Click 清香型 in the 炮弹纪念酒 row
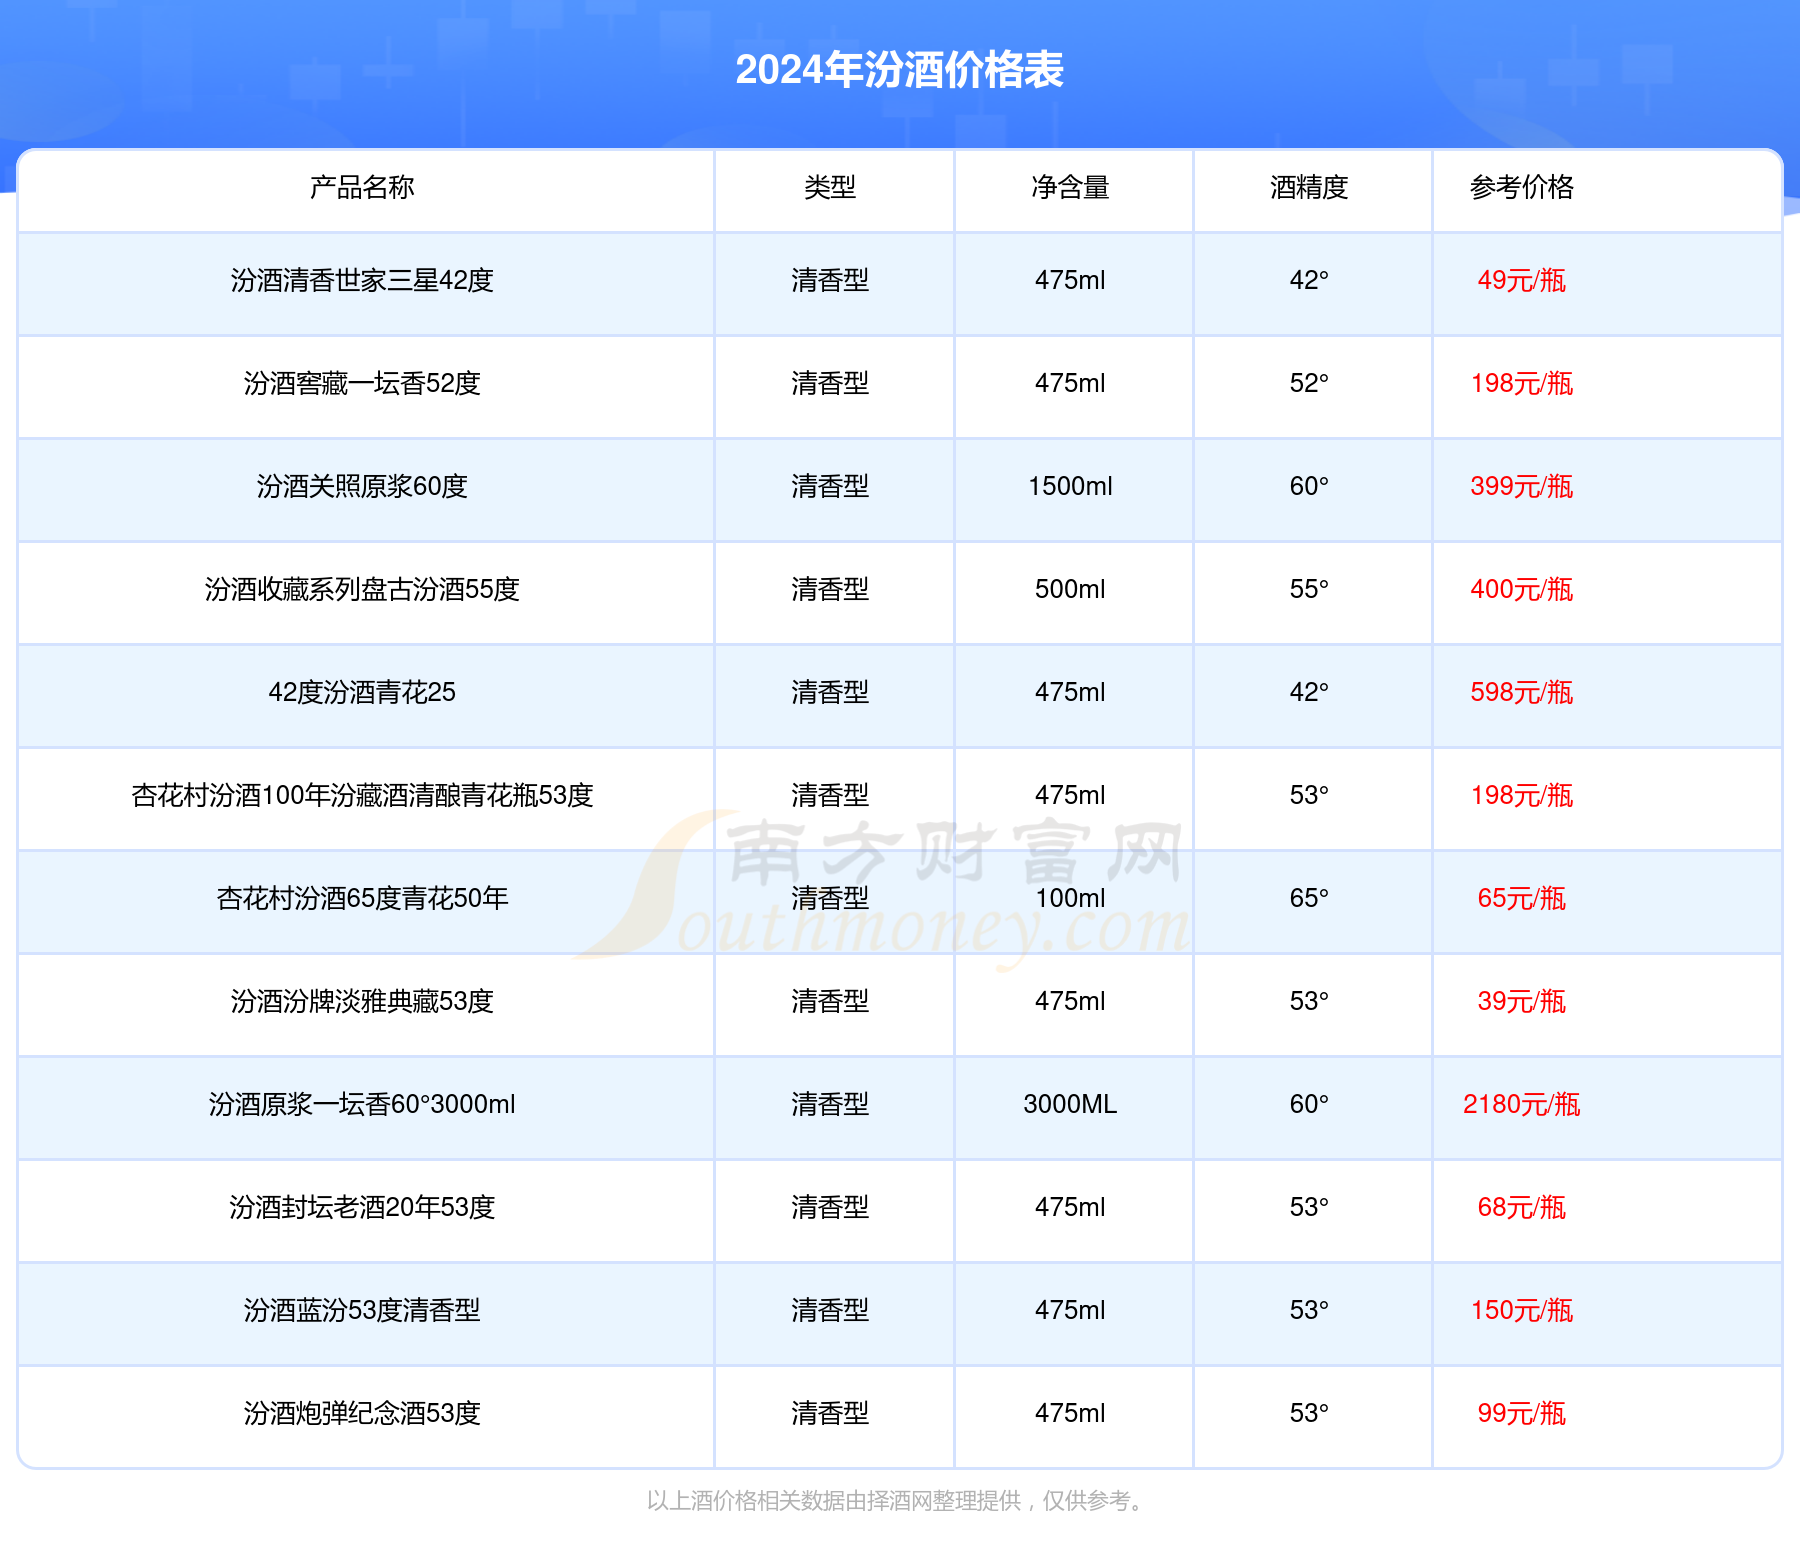 pyautogui.click(x=830, y=1413)
